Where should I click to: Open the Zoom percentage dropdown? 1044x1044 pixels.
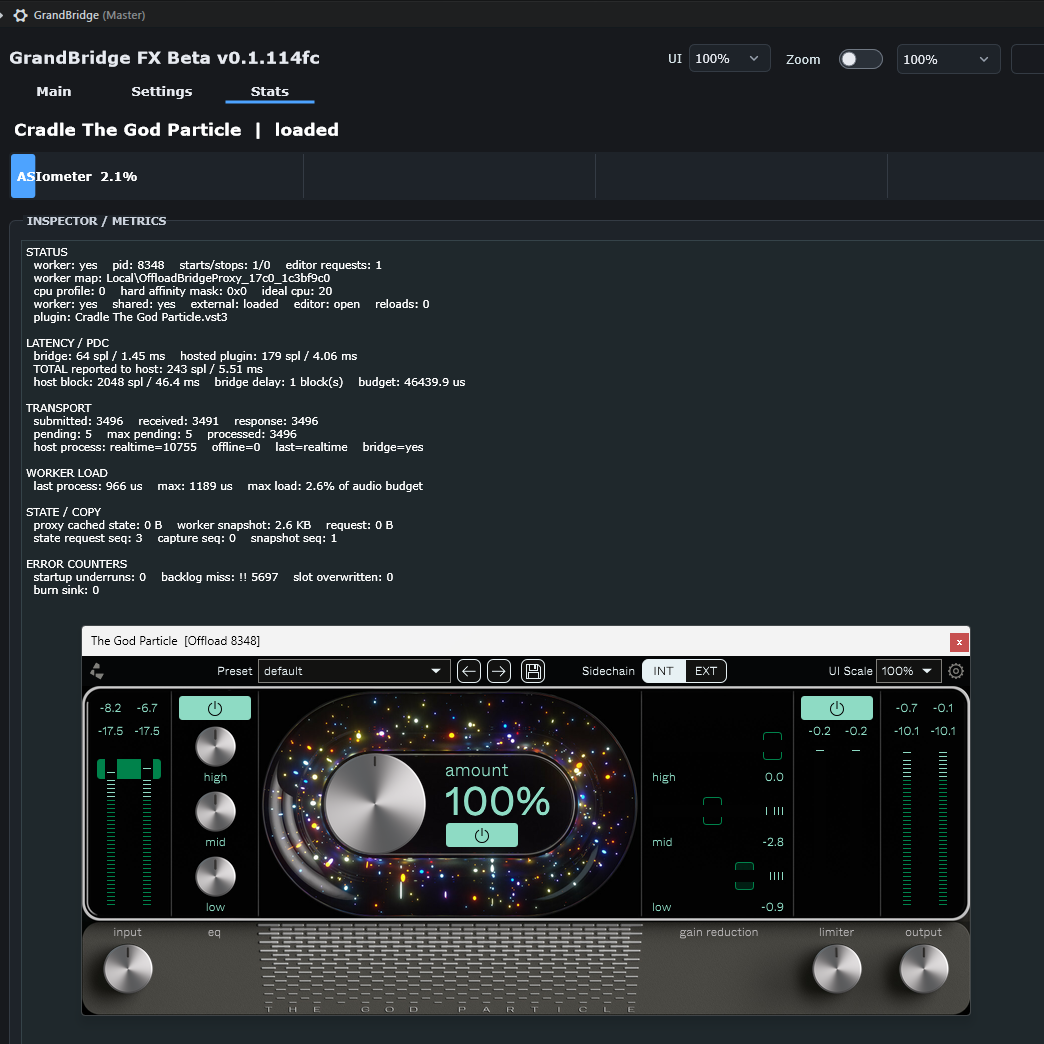tap(948, 59)
